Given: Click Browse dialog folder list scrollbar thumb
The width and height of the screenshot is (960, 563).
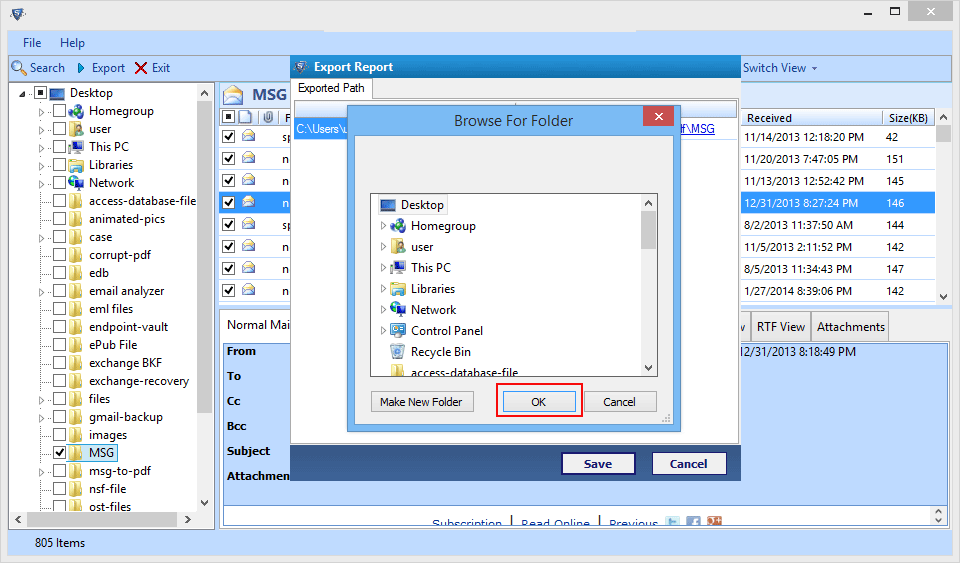Looking at the screenshot, I should point(648,230).
